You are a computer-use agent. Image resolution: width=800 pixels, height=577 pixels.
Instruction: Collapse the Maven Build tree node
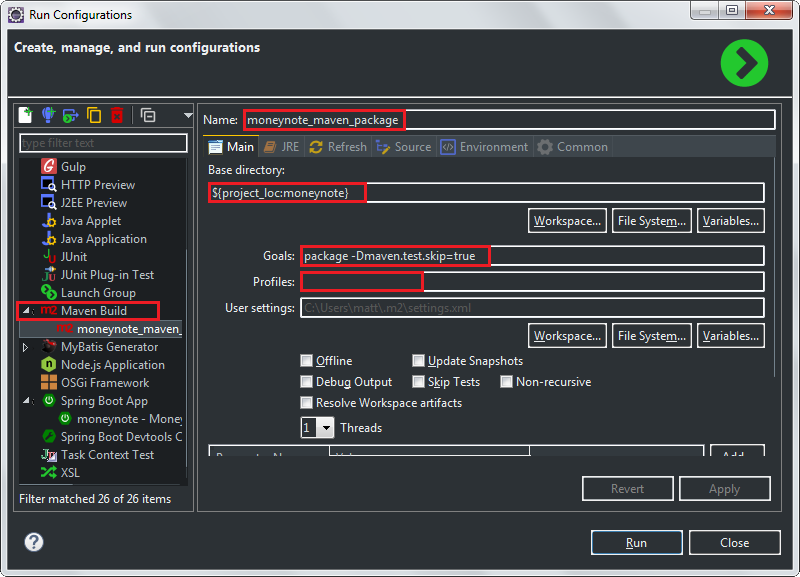point(26,311)
